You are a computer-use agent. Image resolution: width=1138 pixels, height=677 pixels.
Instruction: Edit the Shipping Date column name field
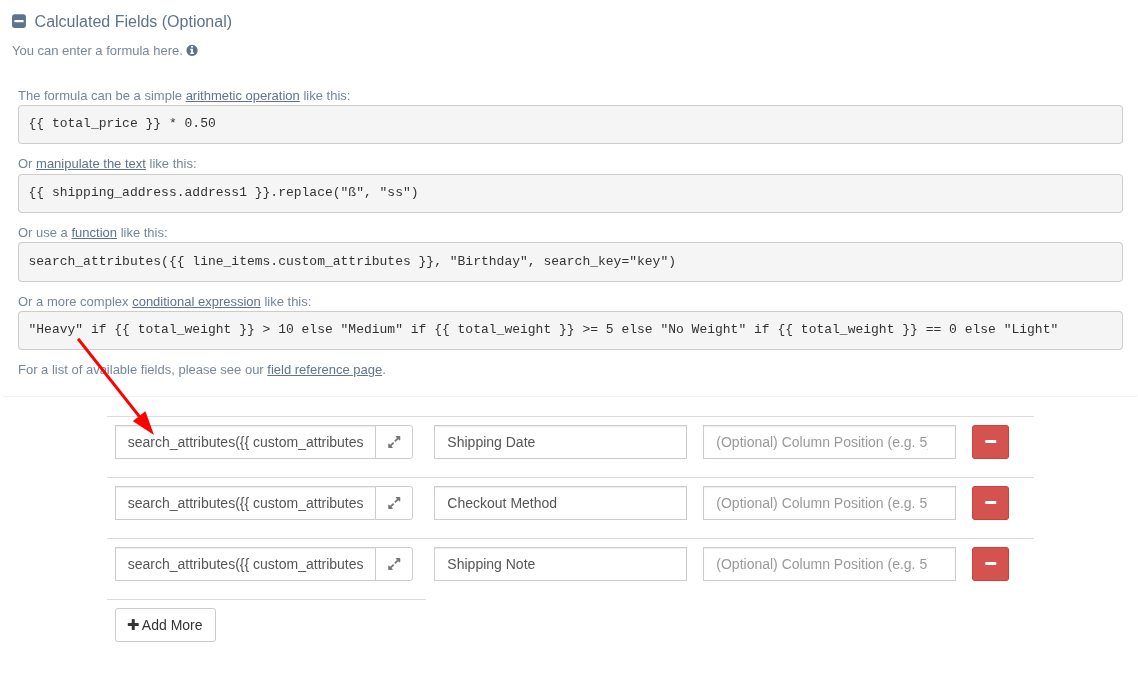click(560, 442)
